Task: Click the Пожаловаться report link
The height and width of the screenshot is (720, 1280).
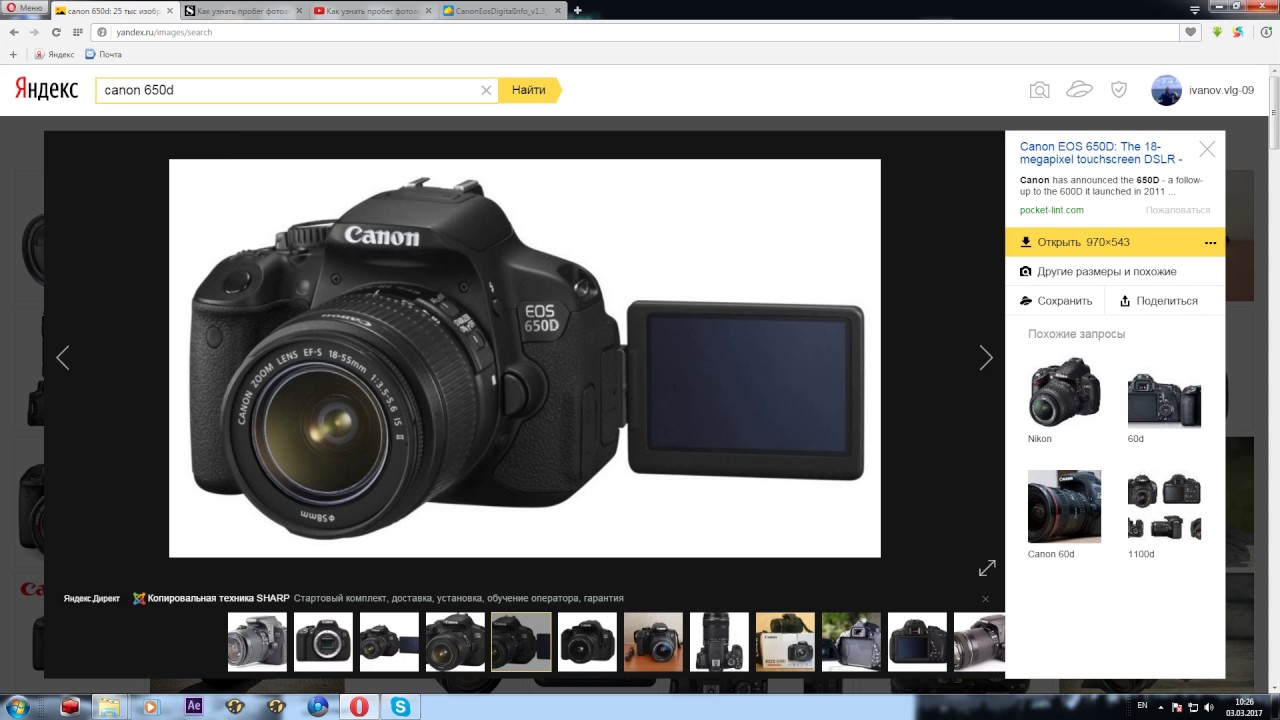Action: point(1178,210)
